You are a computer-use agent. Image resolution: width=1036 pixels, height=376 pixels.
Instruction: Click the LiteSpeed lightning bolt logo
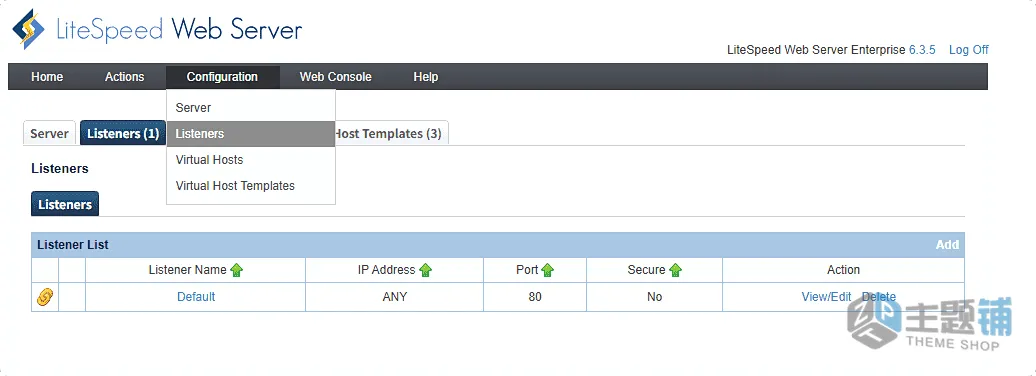coord(28,29)
